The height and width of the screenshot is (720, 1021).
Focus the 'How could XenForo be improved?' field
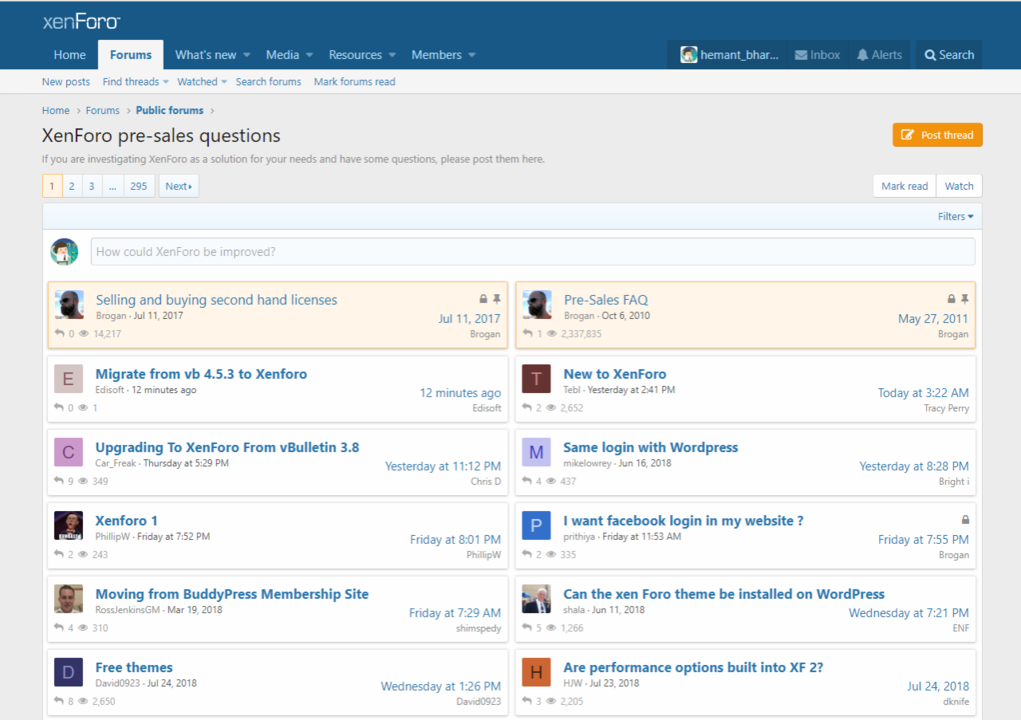tap(533, 251)
